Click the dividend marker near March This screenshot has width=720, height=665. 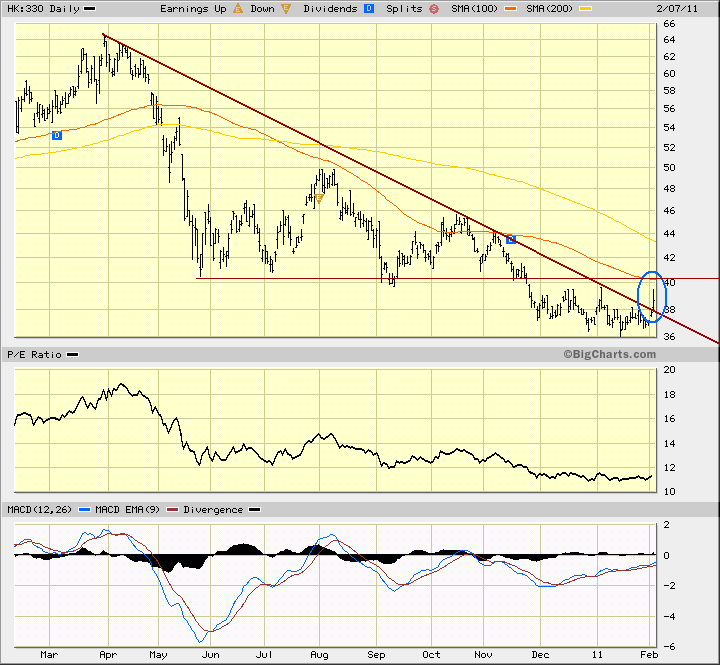tap(56, 135)
